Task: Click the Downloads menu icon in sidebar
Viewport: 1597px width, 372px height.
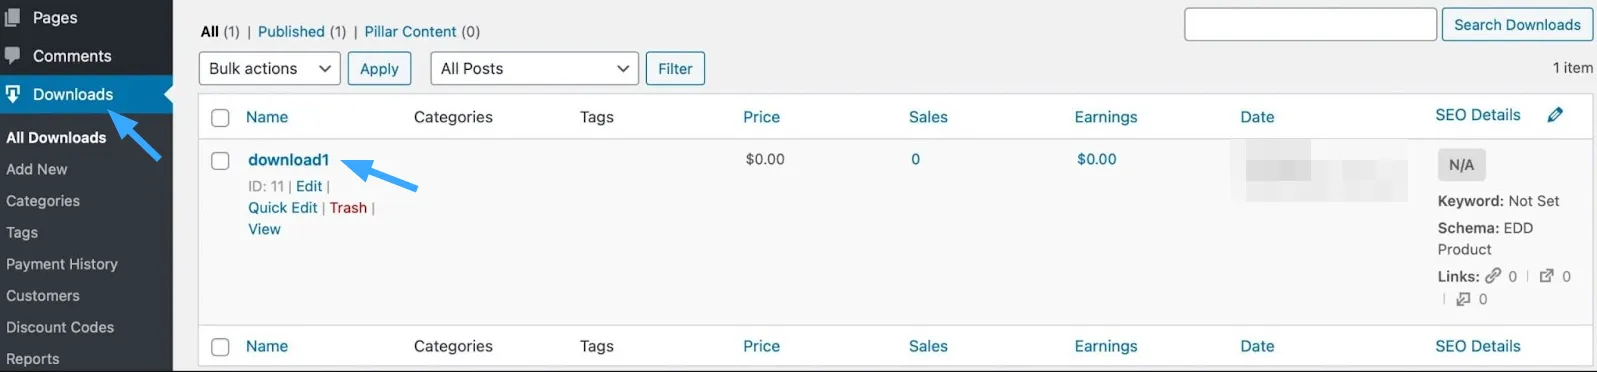Action: point(13,94)
